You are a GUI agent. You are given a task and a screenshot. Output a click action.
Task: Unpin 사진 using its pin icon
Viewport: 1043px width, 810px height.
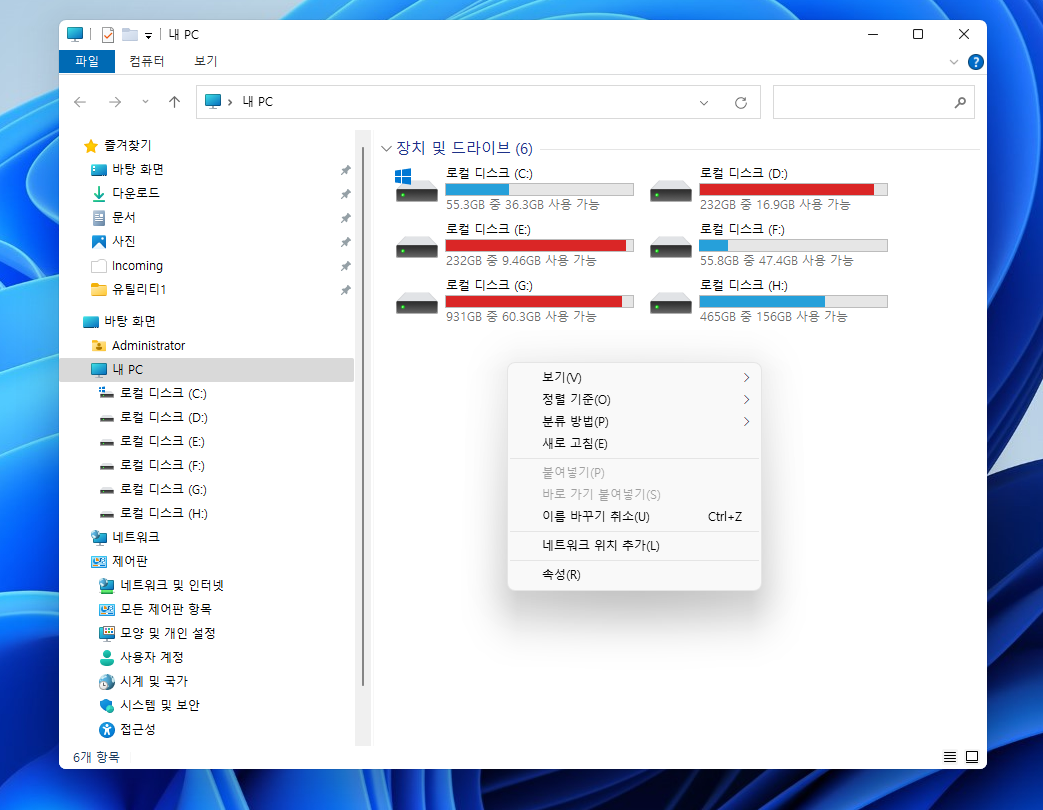tap(345, 242)
